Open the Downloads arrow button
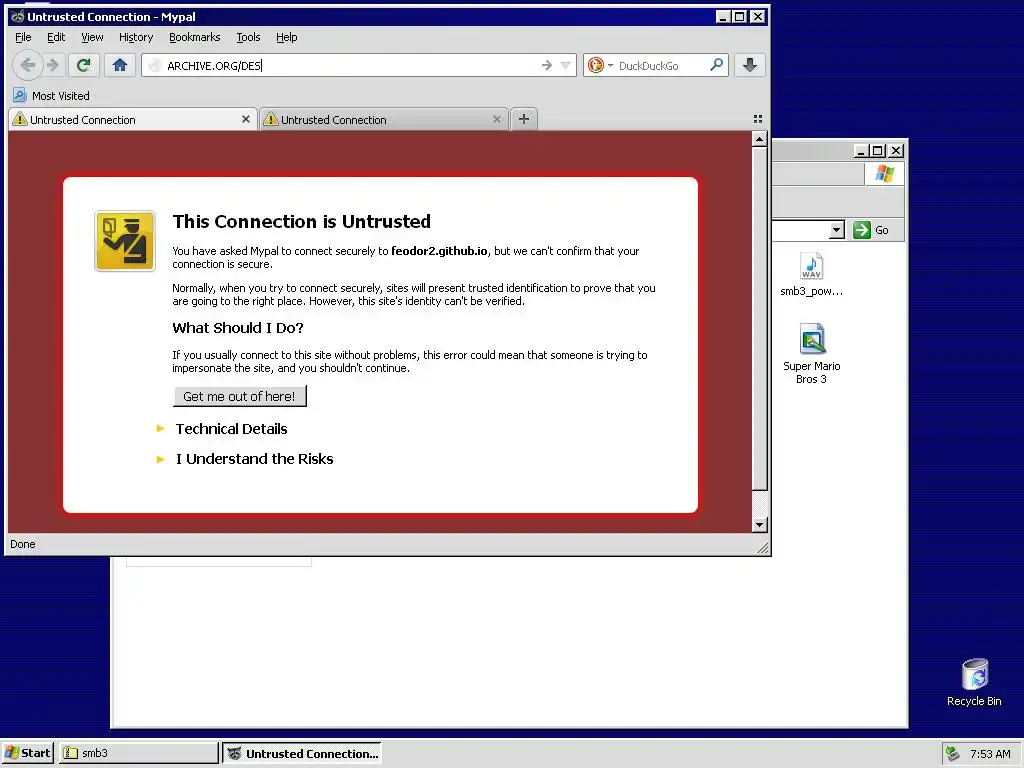 (x=750, y=65)
